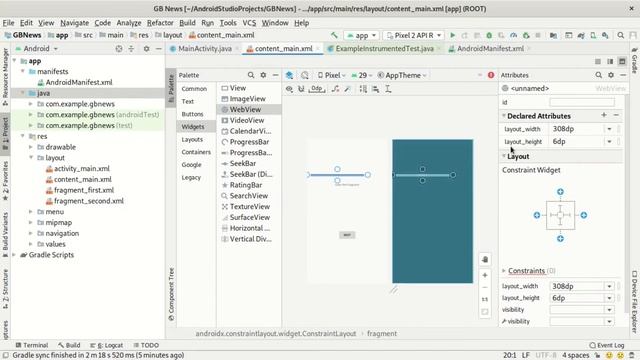
Task: Toggle autoconnect magnet in designer toolbar
Action: 301,89
